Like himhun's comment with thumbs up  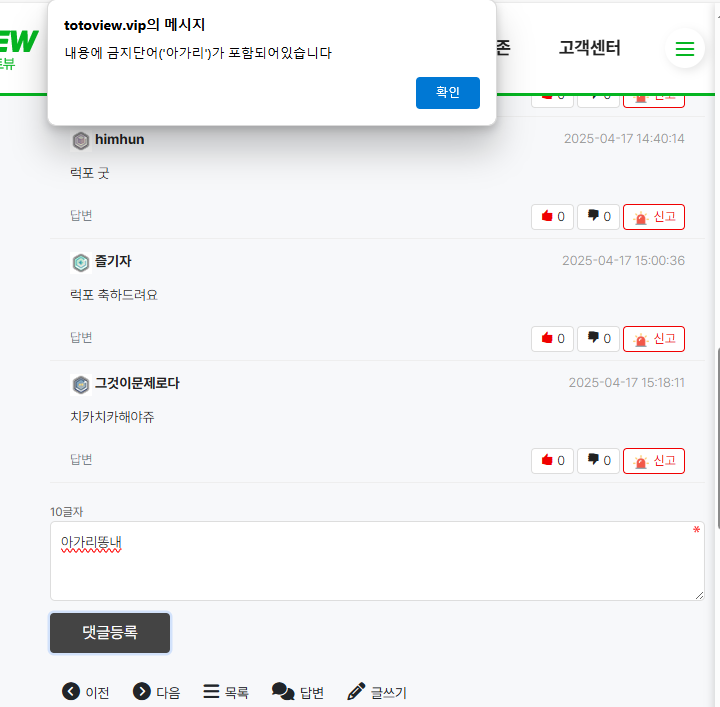pyautogui.click(x=552, y=217)
